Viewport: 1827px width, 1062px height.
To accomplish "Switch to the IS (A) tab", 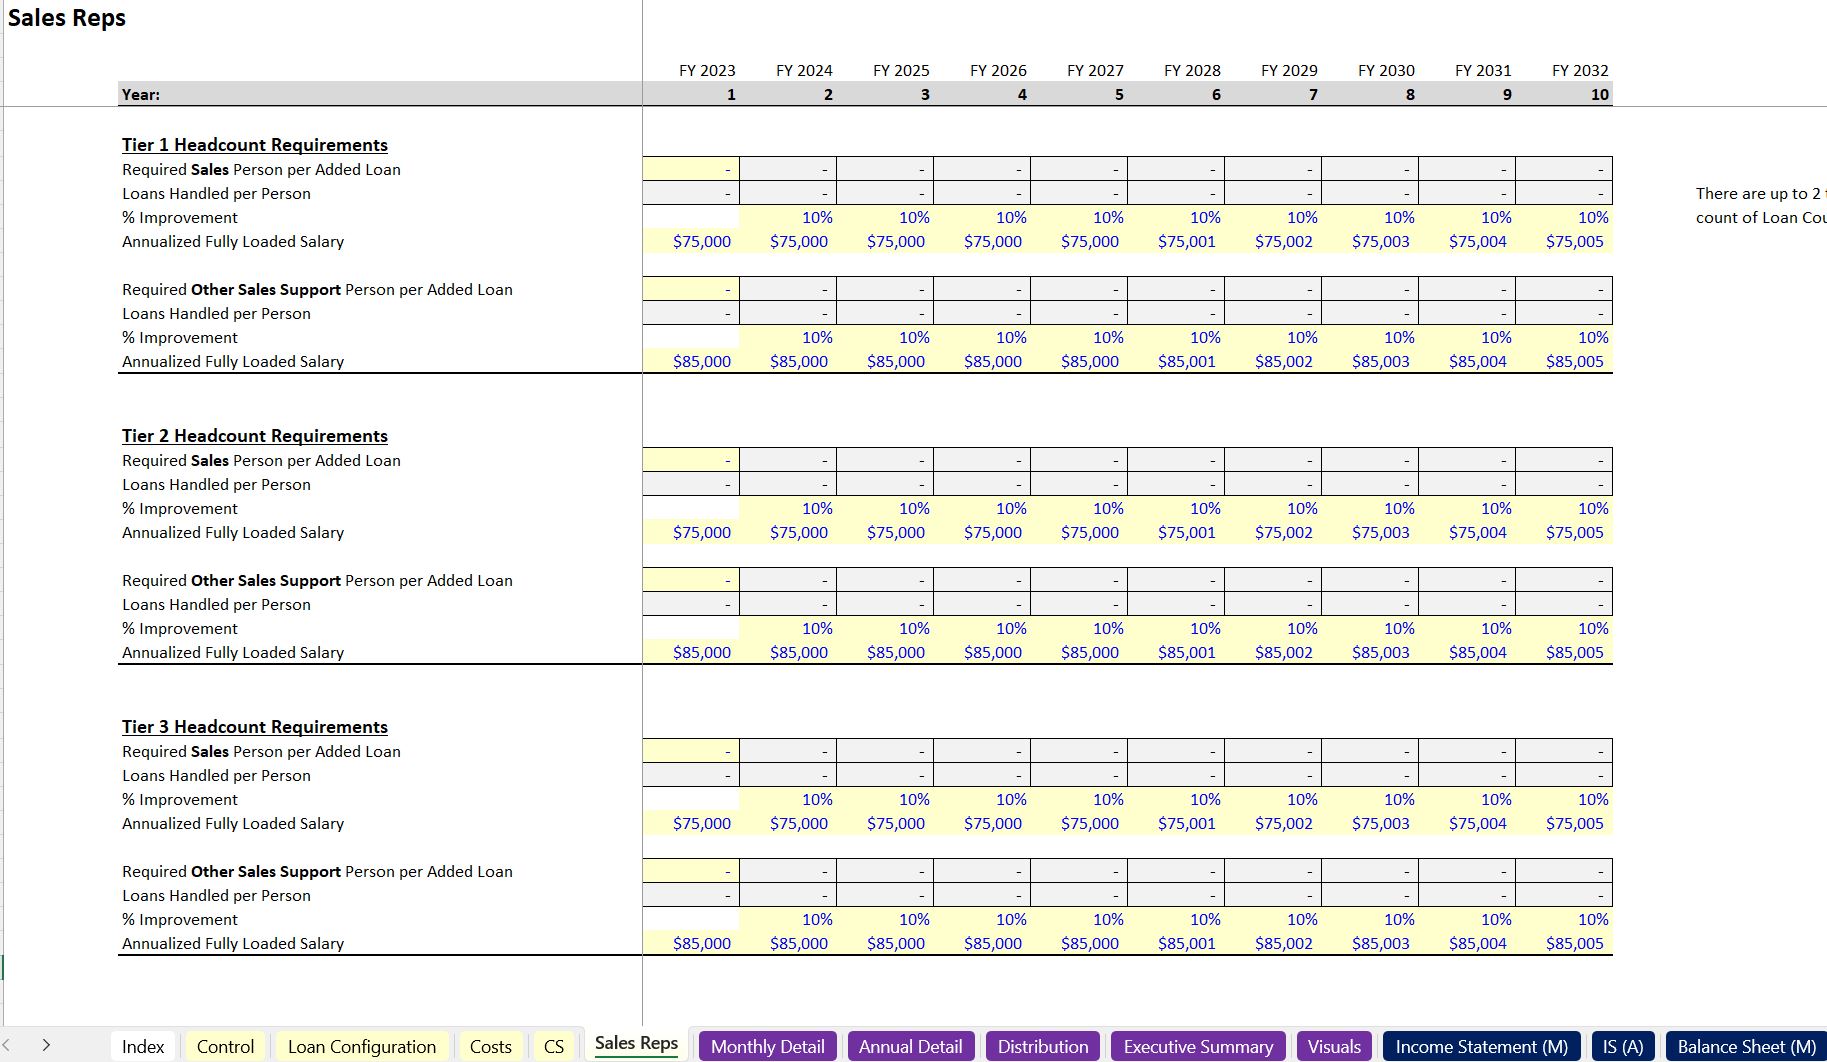I will click(x=1622, y=1046).
